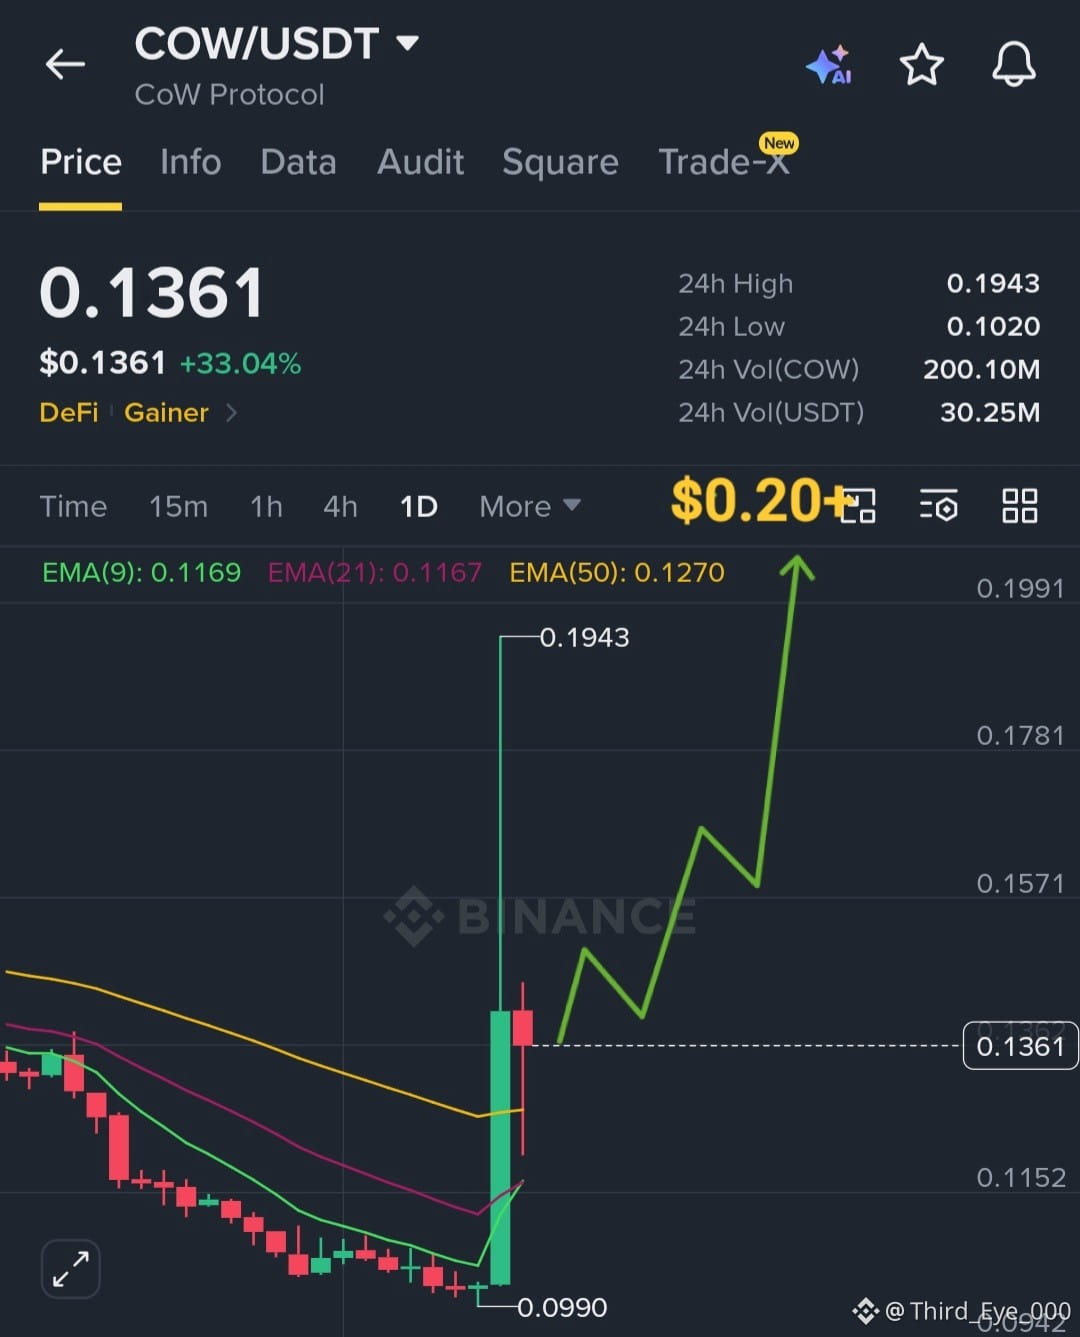Add COW/USDT to favorites star
The height and width of the screenshot is (1337, 1080).
click(x=921, y=65)
